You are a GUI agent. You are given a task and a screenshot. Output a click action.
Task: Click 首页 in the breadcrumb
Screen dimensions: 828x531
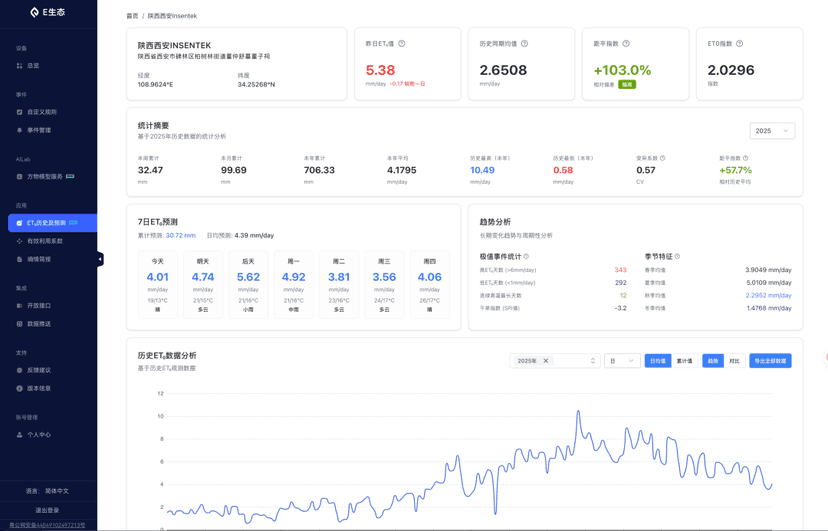point(132,16)
